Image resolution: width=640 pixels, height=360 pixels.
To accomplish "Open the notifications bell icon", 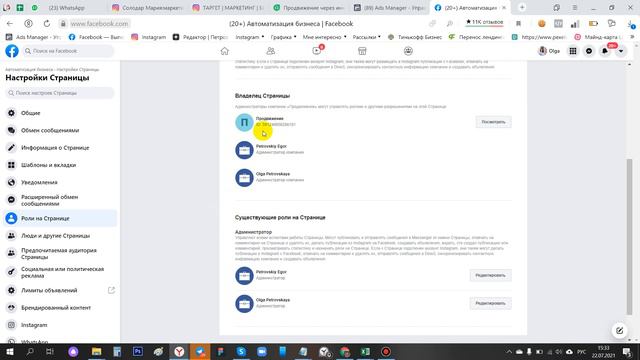I will tap(605, 51).
